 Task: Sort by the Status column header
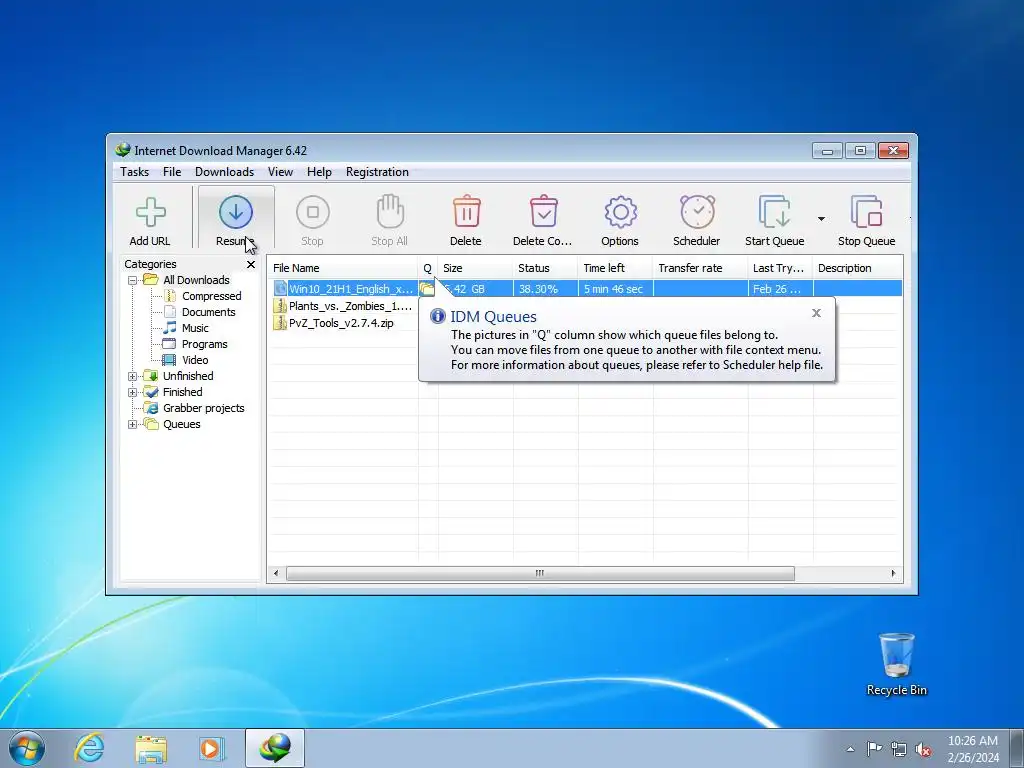(545, 268)
